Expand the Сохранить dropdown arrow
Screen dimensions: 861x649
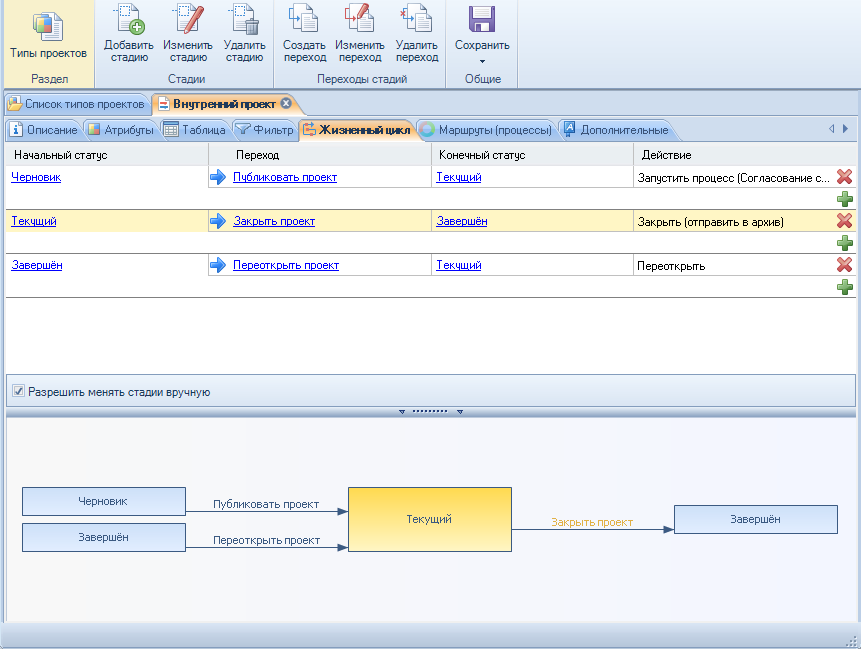482,61
